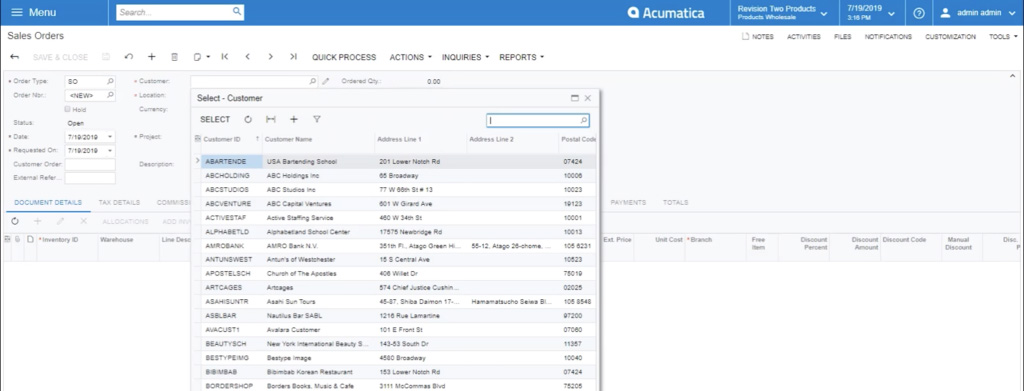Click the External Reference input field
This screenshot has height=391, width=1024.
[x=90, y=178]
